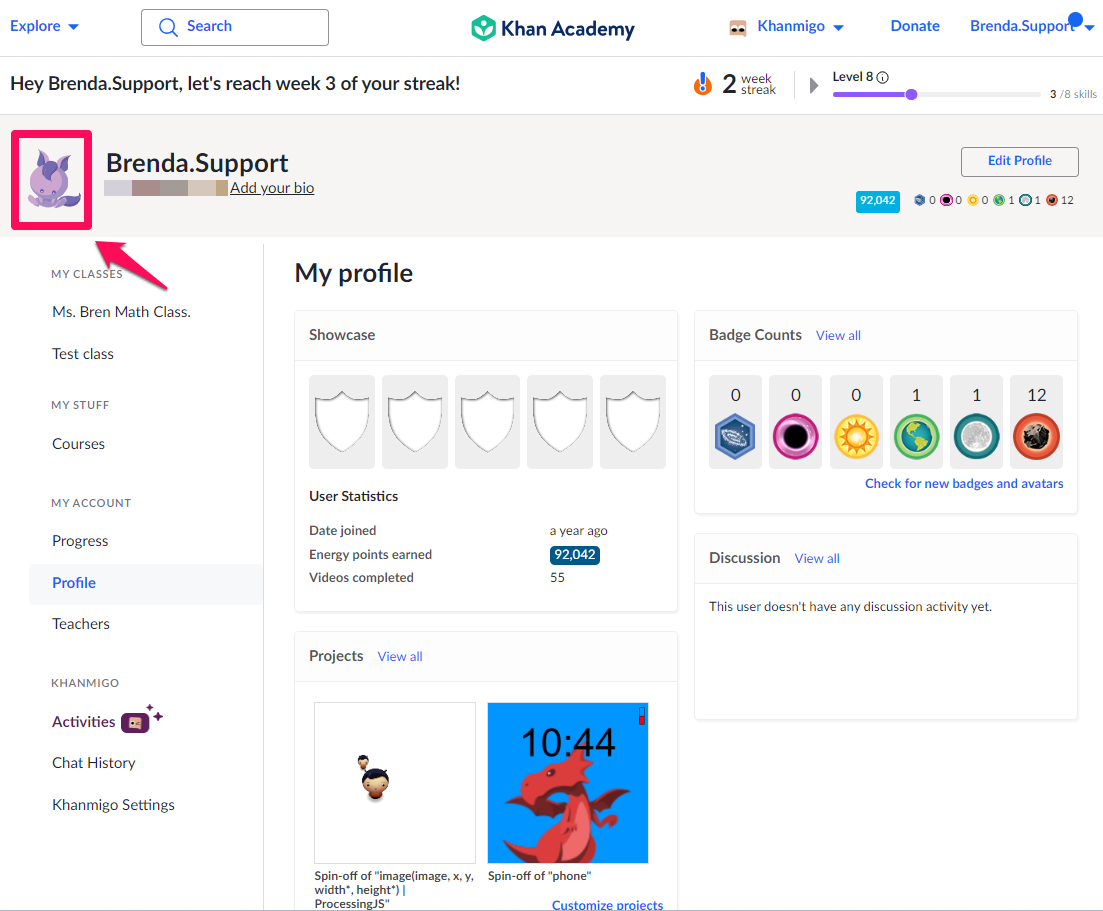1103x911 pixels.
Task: Click the Challenge Patch badge in Badge Counts
Action: pyautogui.click(x=735, y=436)
